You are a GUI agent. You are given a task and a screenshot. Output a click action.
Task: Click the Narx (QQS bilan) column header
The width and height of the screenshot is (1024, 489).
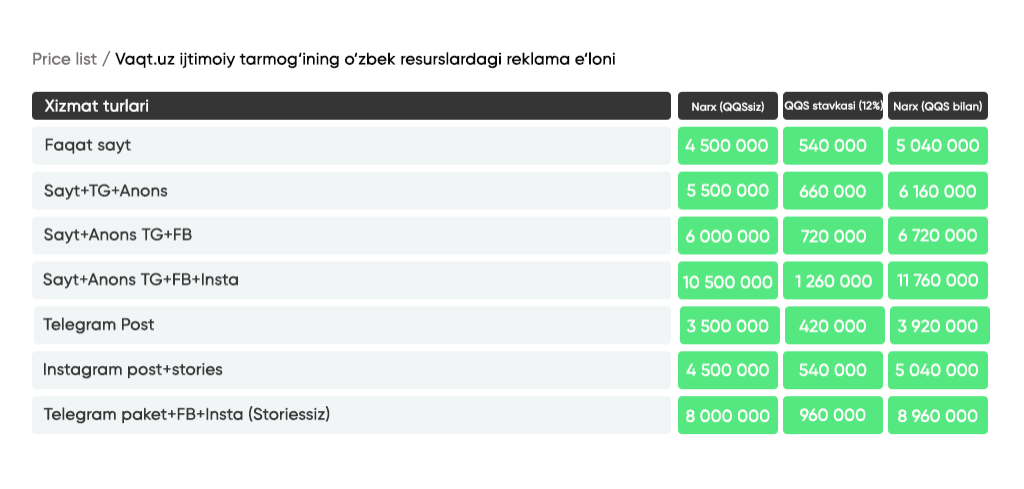pyautogui.click(x=938, y=106)
